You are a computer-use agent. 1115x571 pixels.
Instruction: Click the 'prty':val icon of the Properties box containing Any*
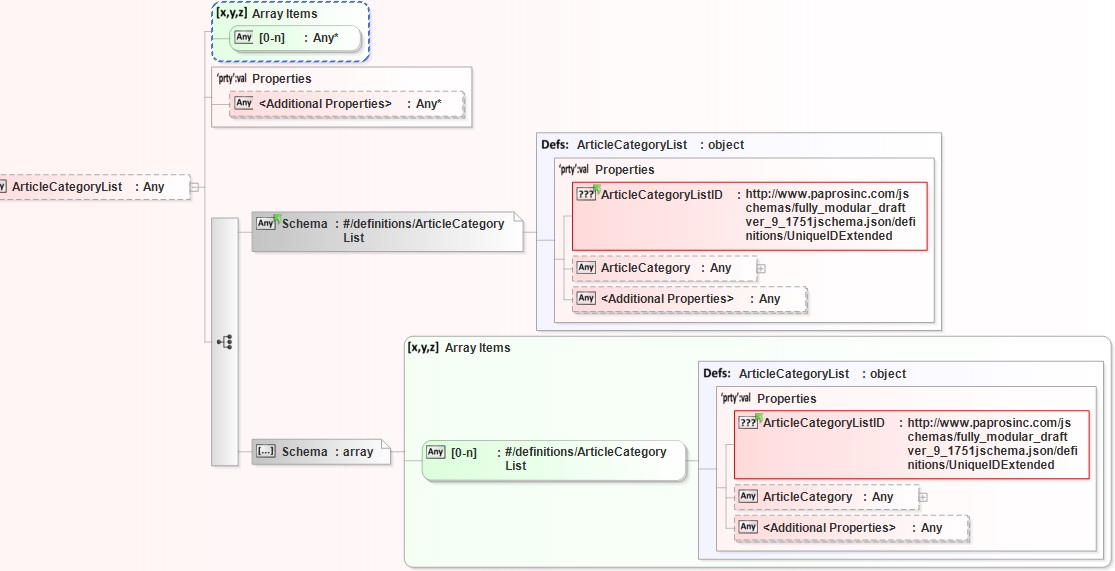click(231, 78)
